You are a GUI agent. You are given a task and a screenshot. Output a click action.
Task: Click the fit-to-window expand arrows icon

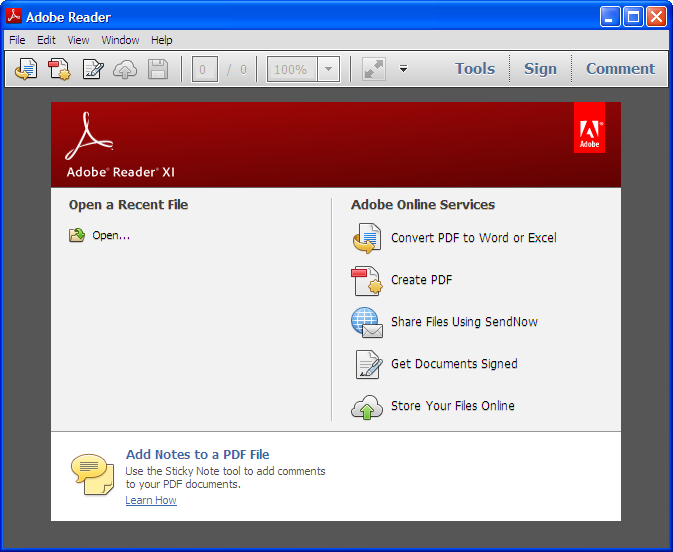pyautogui.click(x=374, y=69)
